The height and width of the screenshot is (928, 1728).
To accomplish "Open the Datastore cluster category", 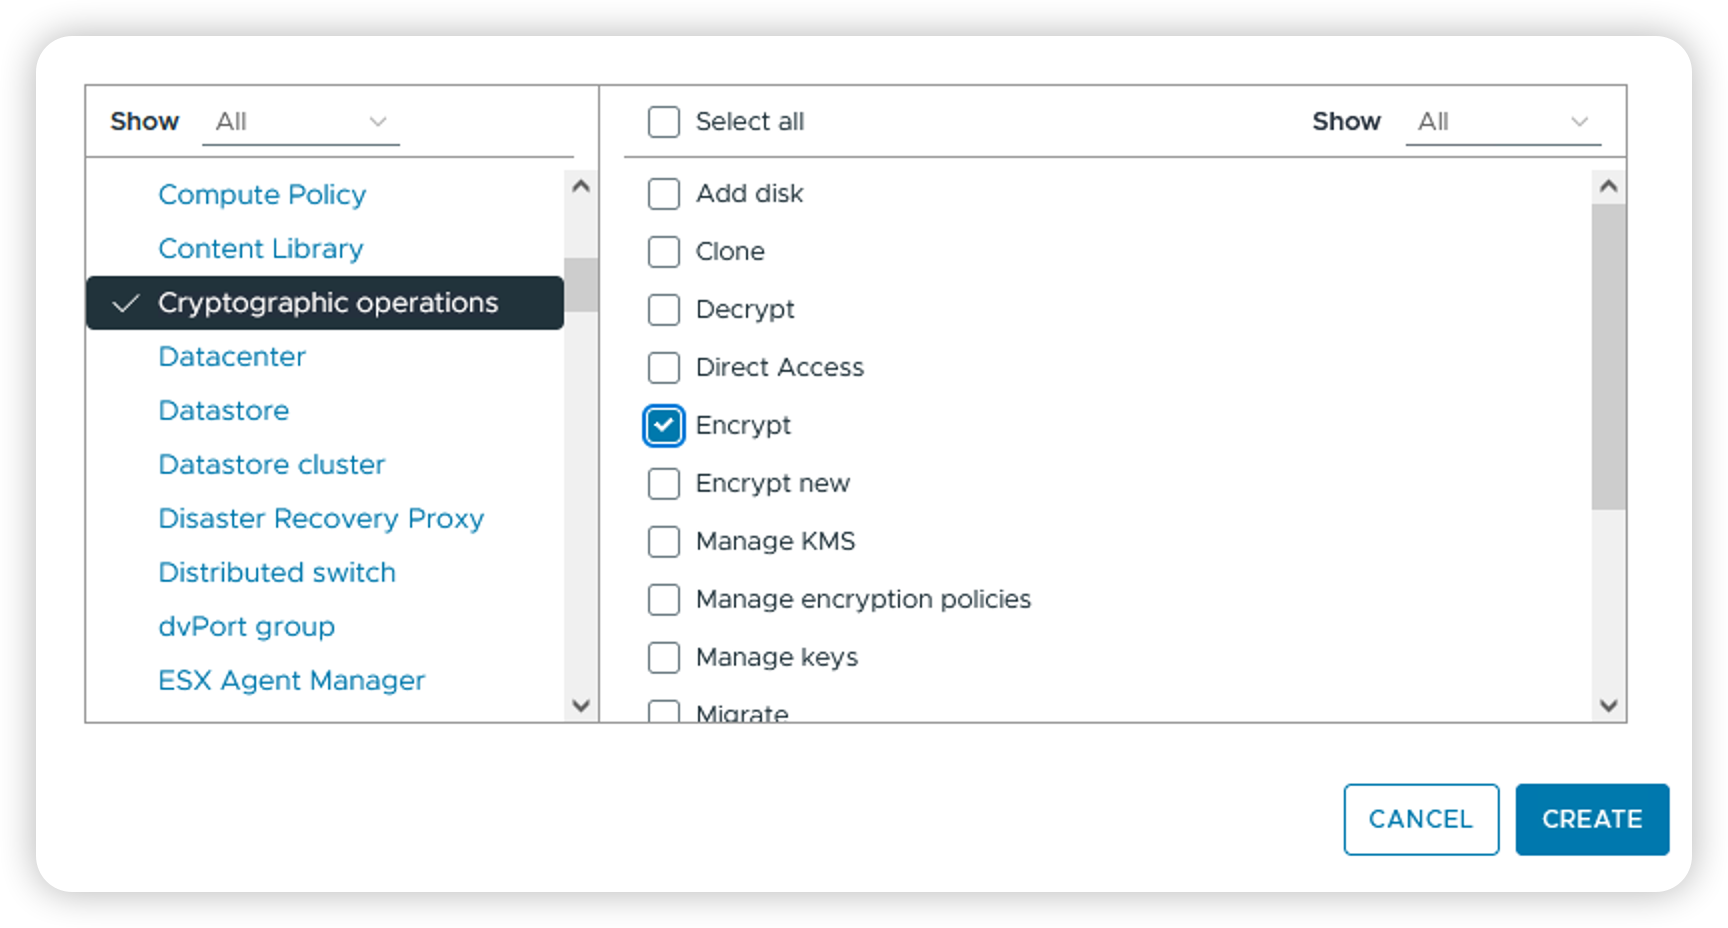I will [x=271, y=465].
